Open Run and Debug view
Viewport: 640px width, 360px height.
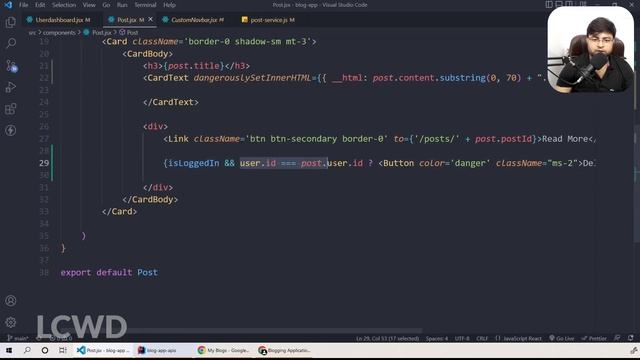click(11, 87)
